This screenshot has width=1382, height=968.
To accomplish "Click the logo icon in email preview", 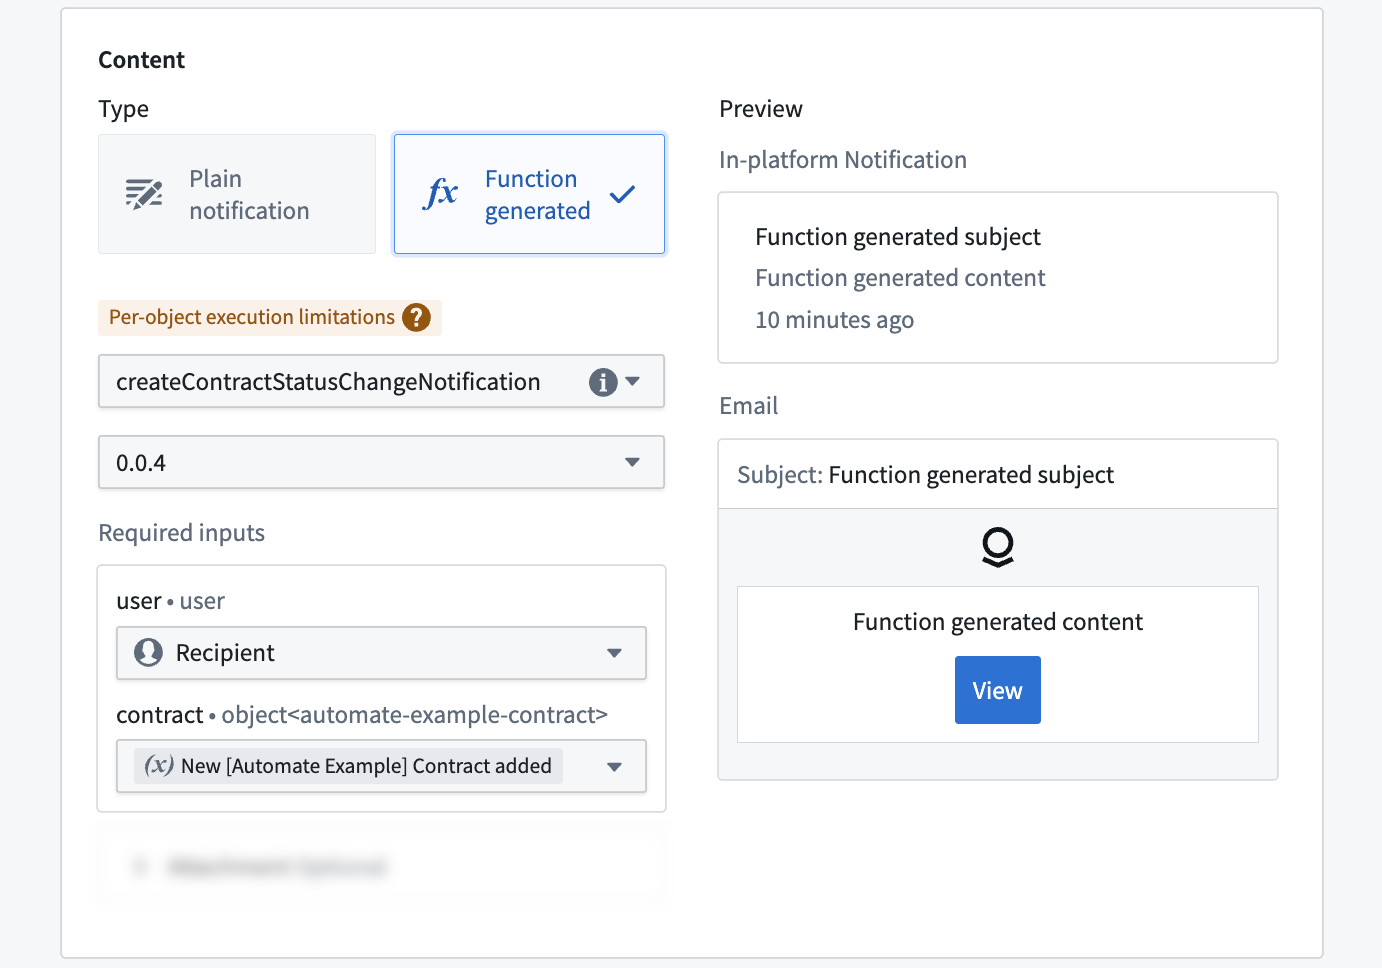I will 998,547.
